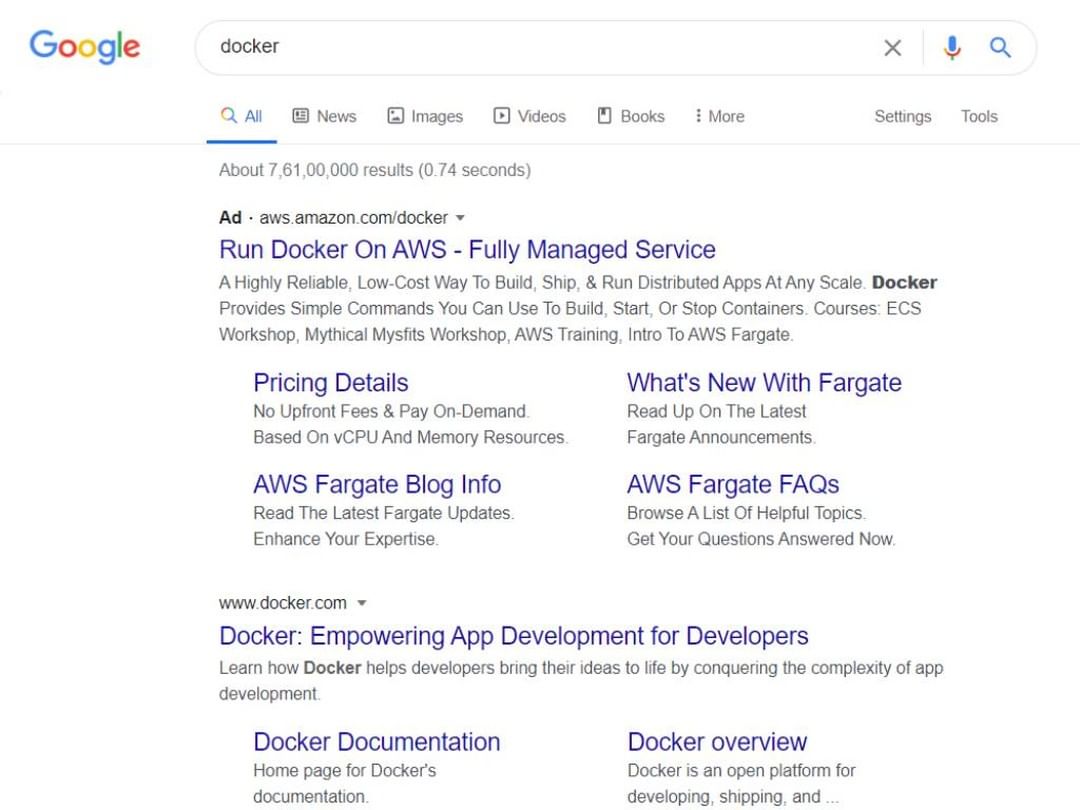Click the results count text About 7,61,00,000 results
Screen dimensions: 1080x810
coord(375,170)
